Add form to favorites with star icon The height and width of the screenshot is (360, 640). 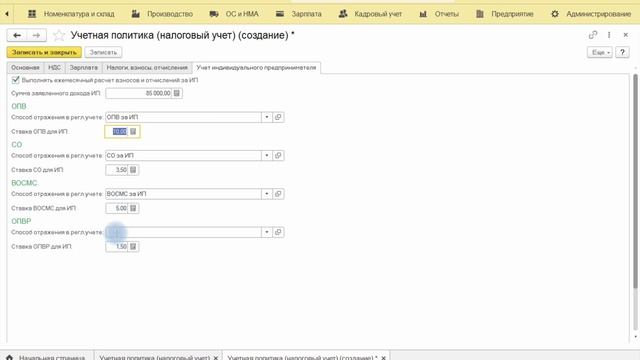(59, 36)
